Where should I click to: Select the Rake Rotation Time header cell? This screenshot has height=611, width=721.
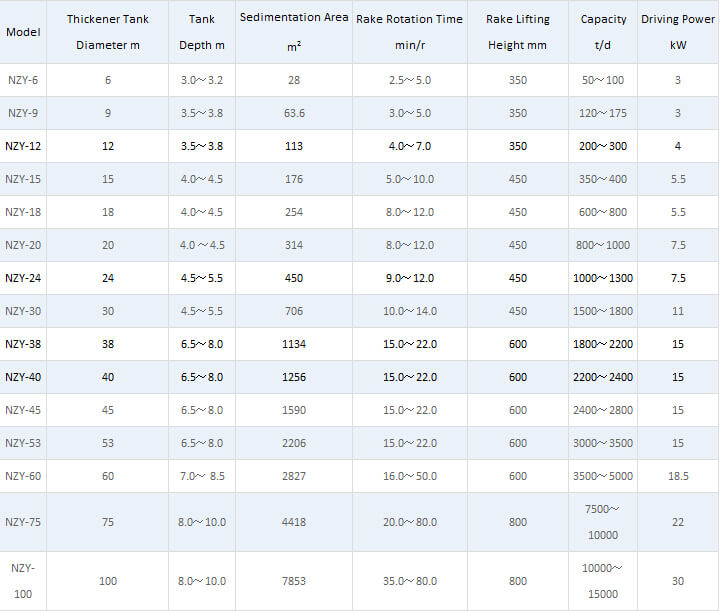coord(409,32)
